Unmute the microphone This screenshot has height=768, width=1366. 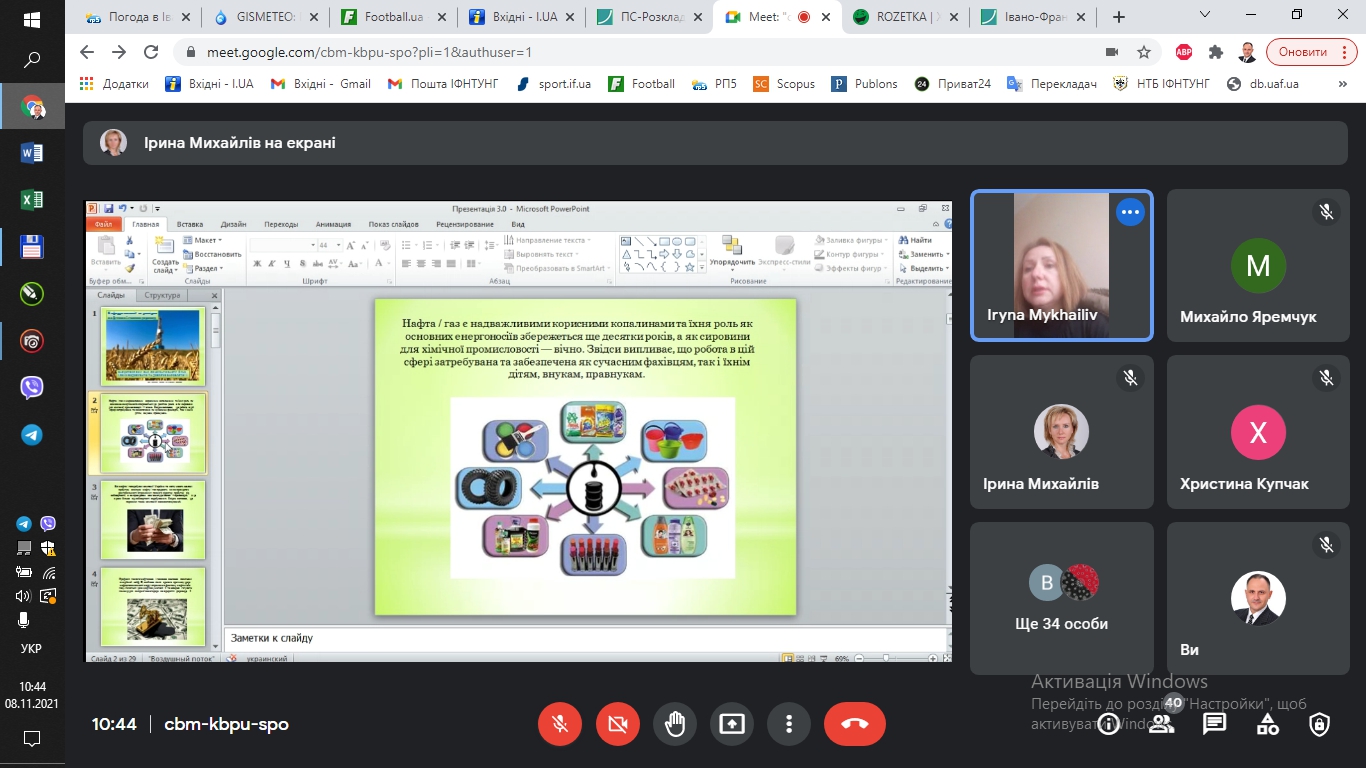click(x=560, y=724)
